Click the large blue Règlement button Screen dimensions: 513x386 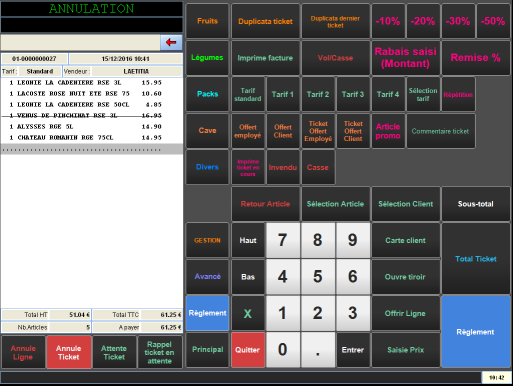pos(476,332)
